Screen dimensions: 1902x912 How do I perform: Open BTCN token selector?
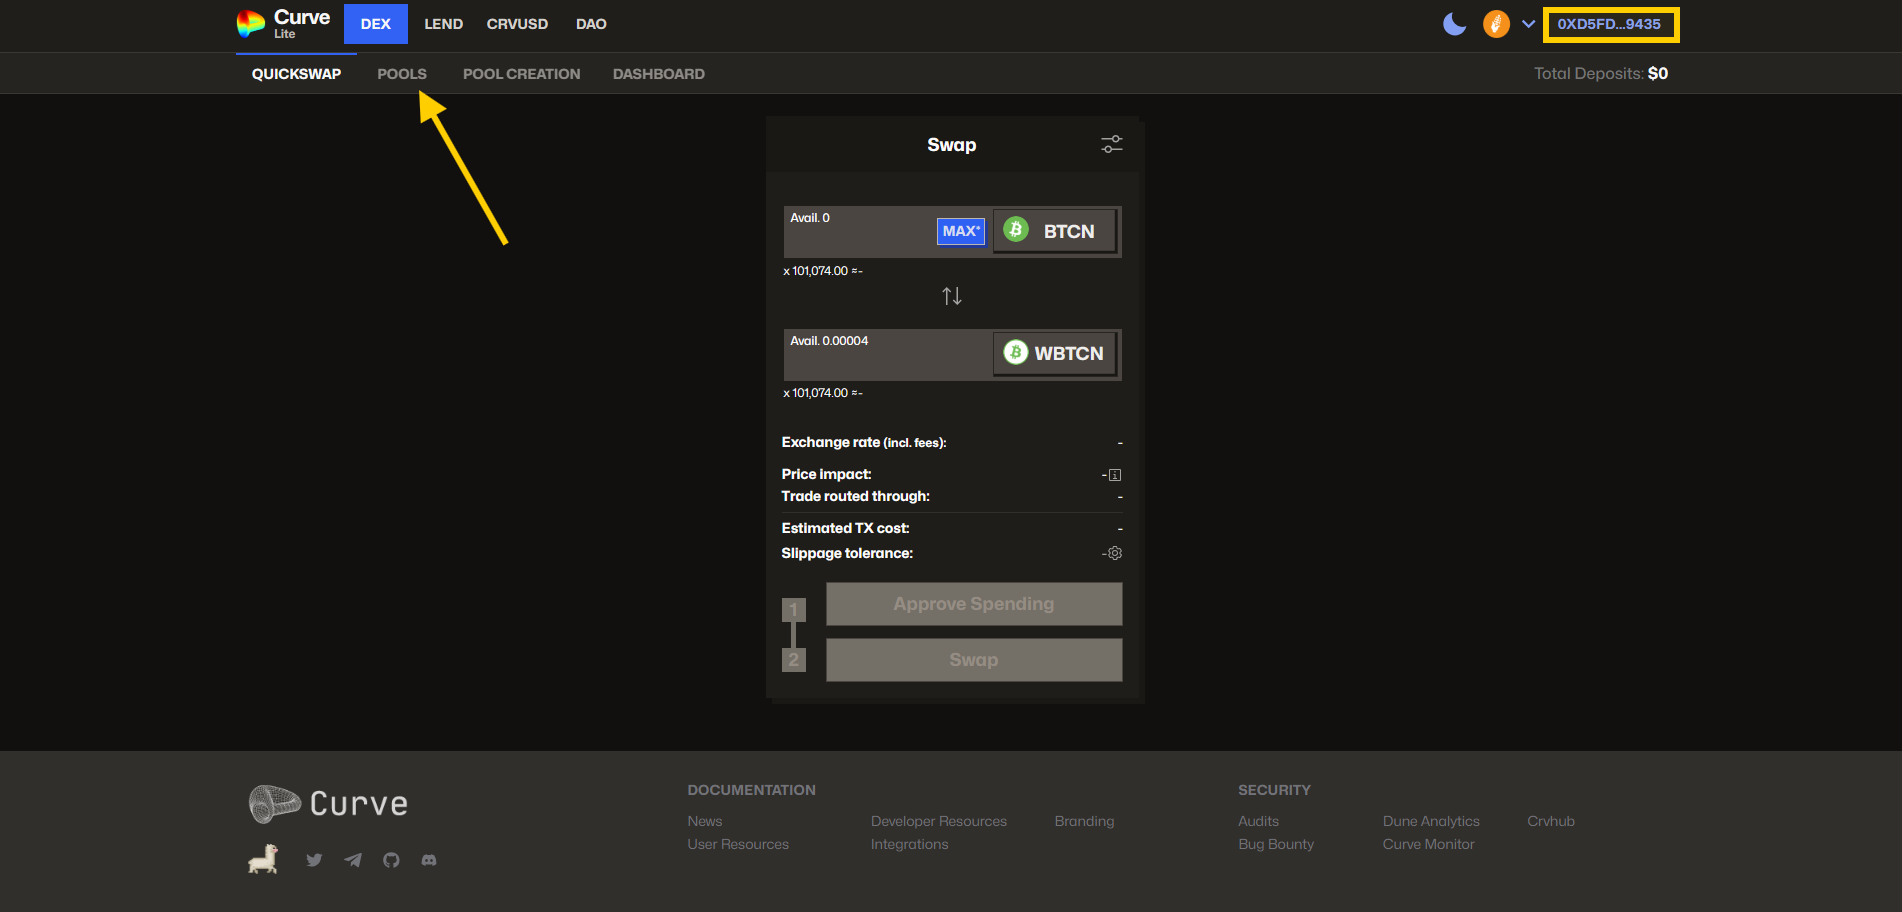pos(1055,231)
